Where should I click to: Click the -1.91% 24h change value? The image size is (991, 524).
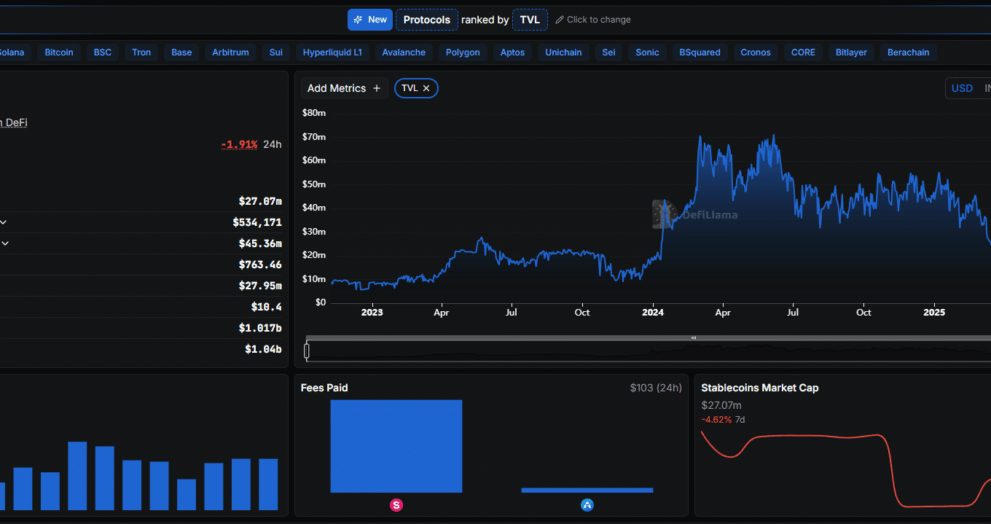(239, 144)
